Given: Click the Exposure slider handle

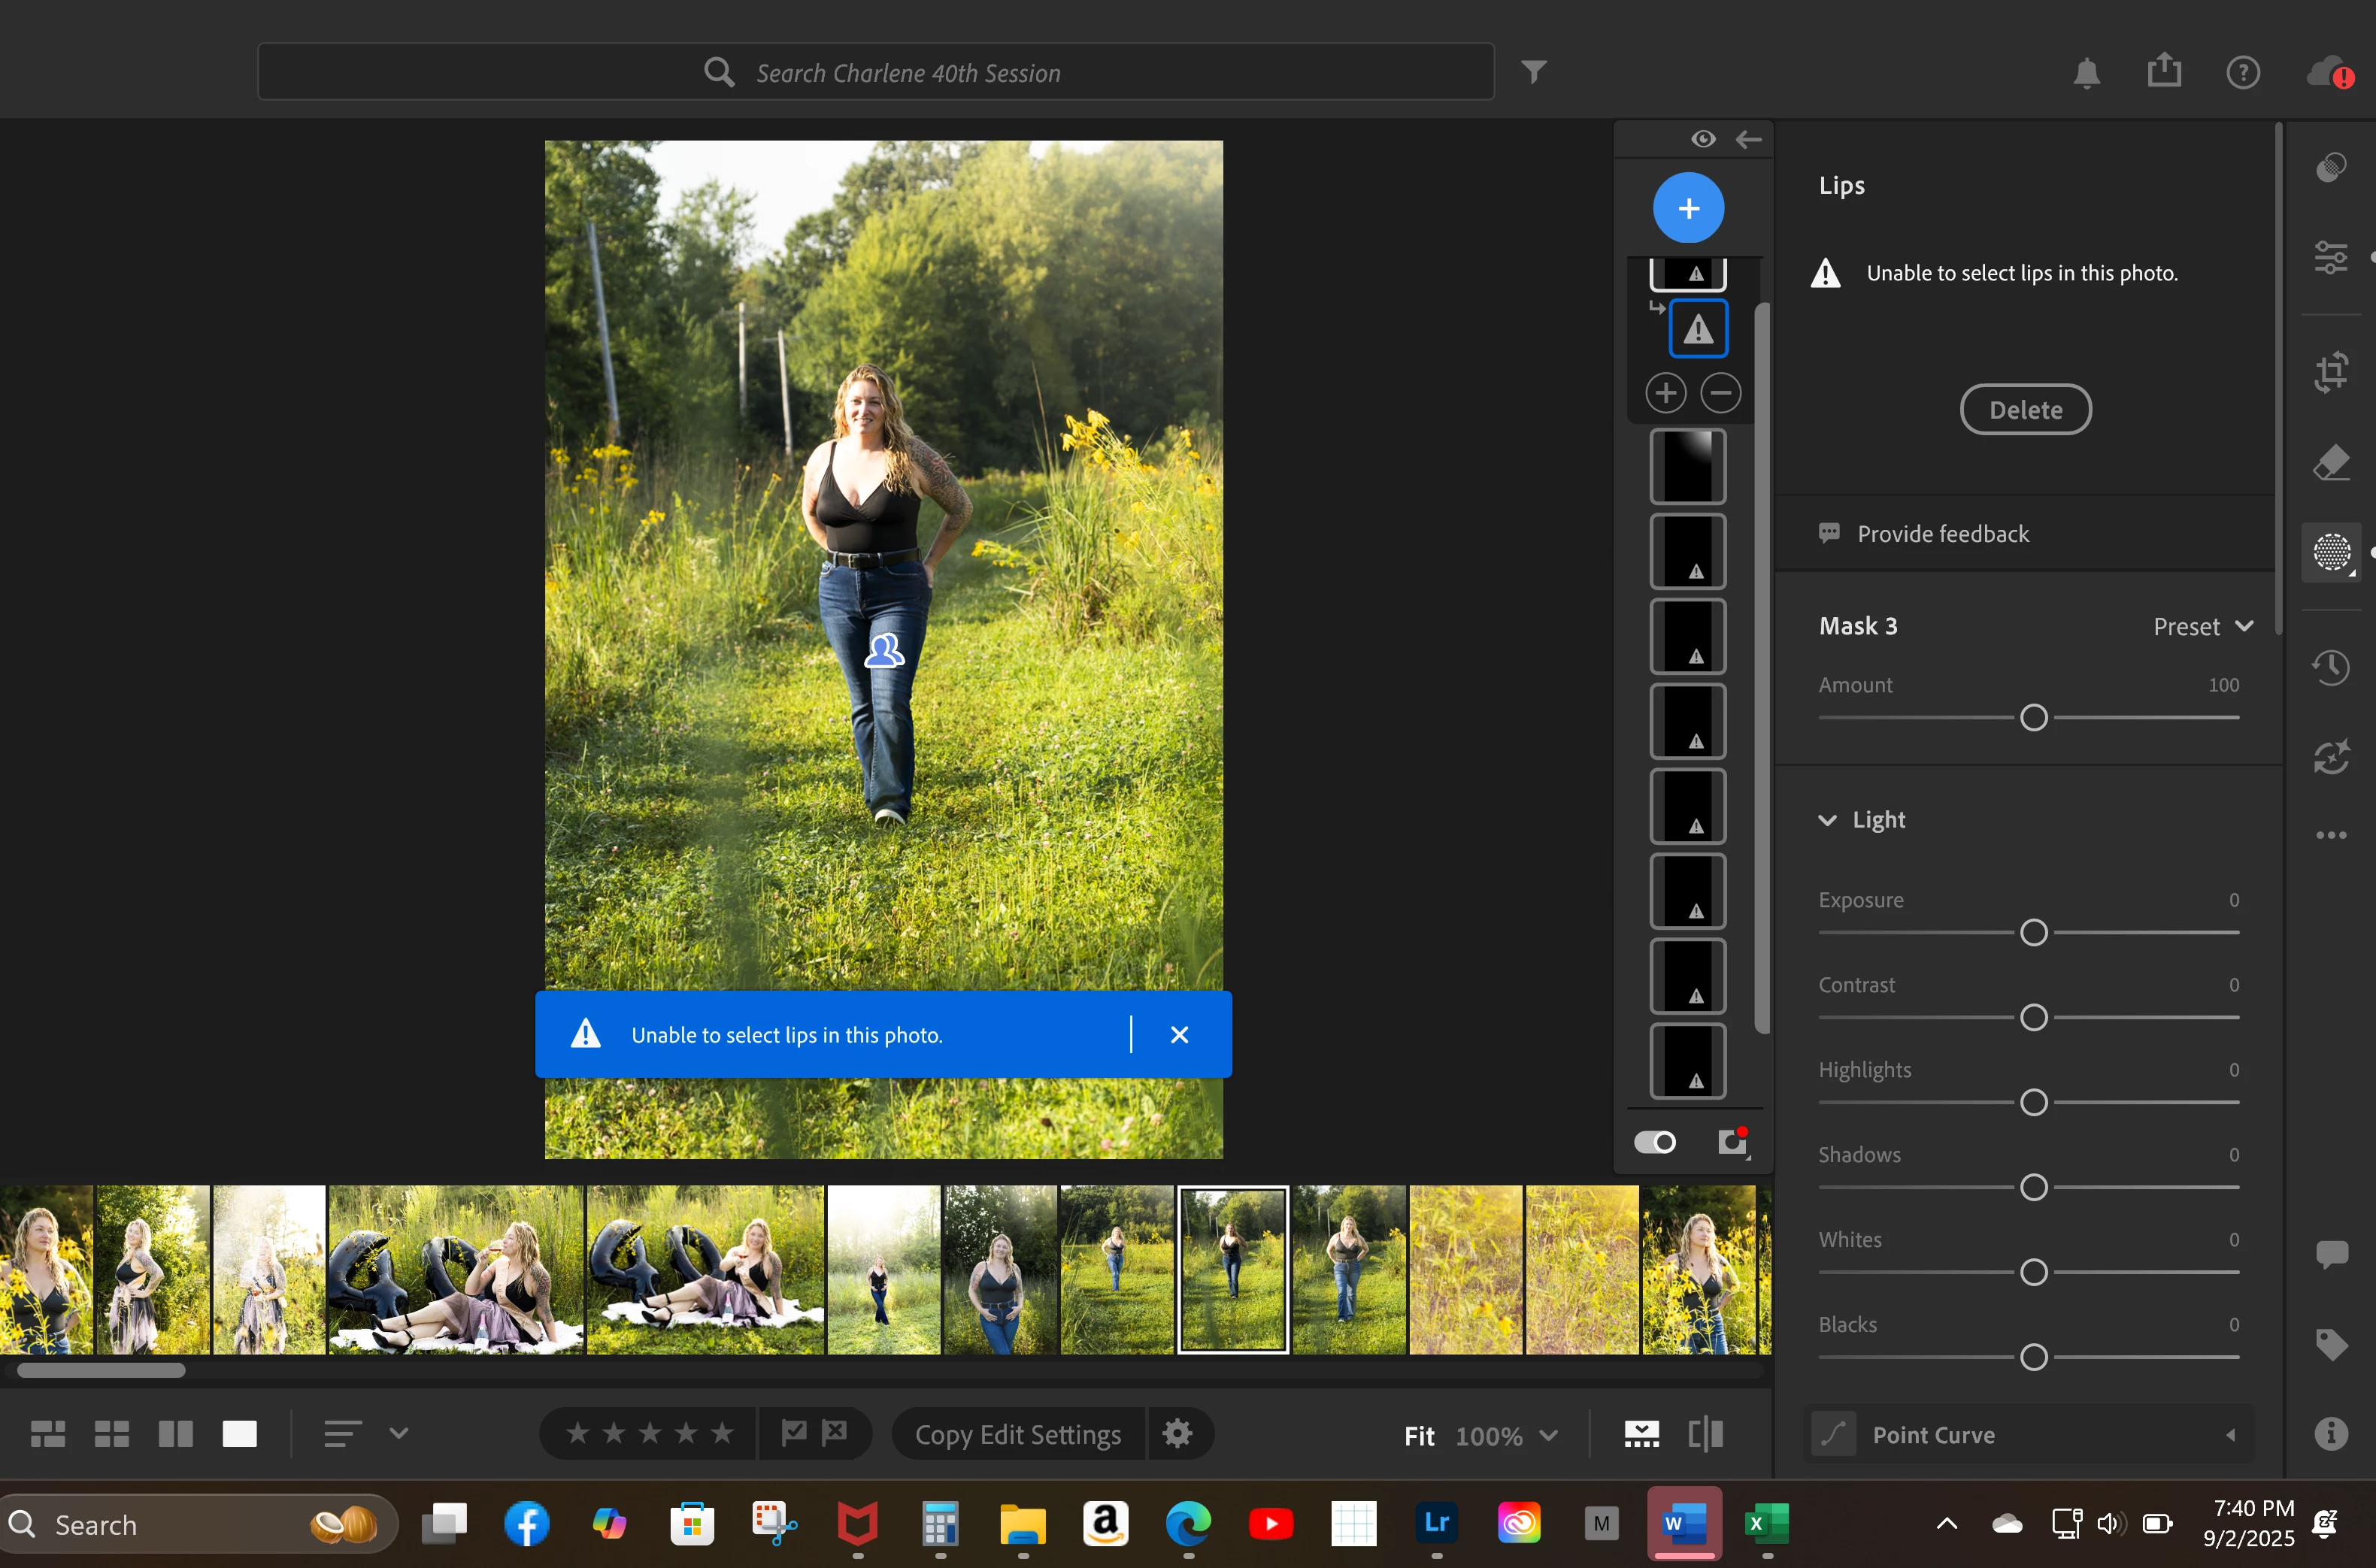Looking at the screenshot, I should tap(2033, 932).
